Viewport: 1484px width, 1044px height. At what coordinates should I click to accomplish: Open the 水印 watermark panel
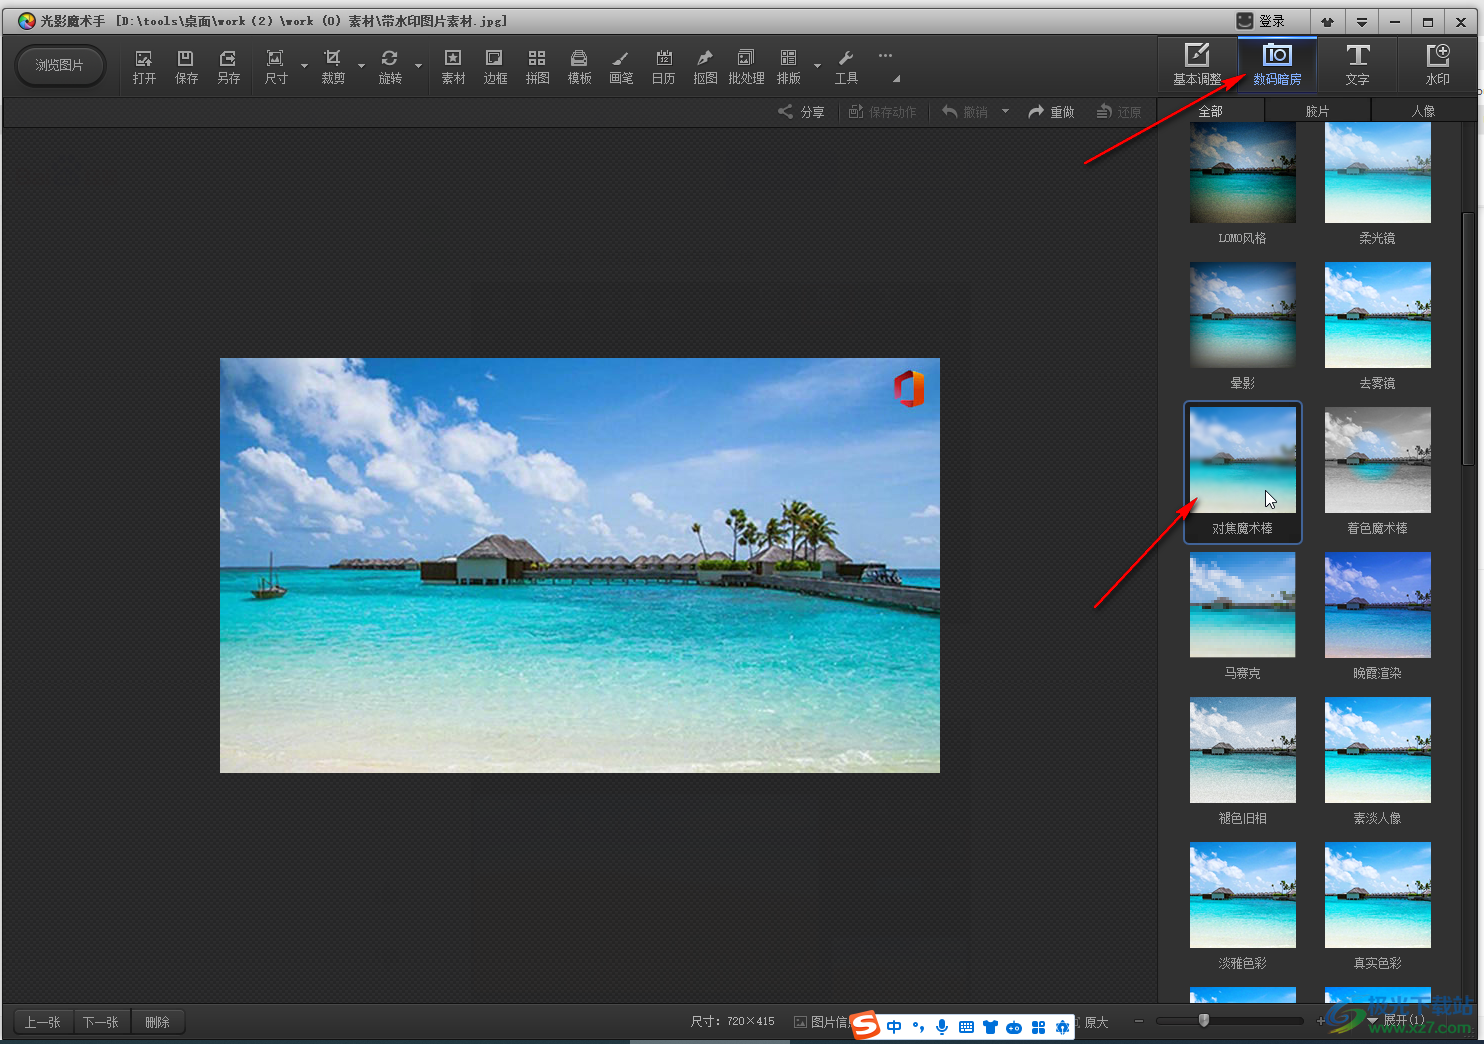coord(1437,65)
